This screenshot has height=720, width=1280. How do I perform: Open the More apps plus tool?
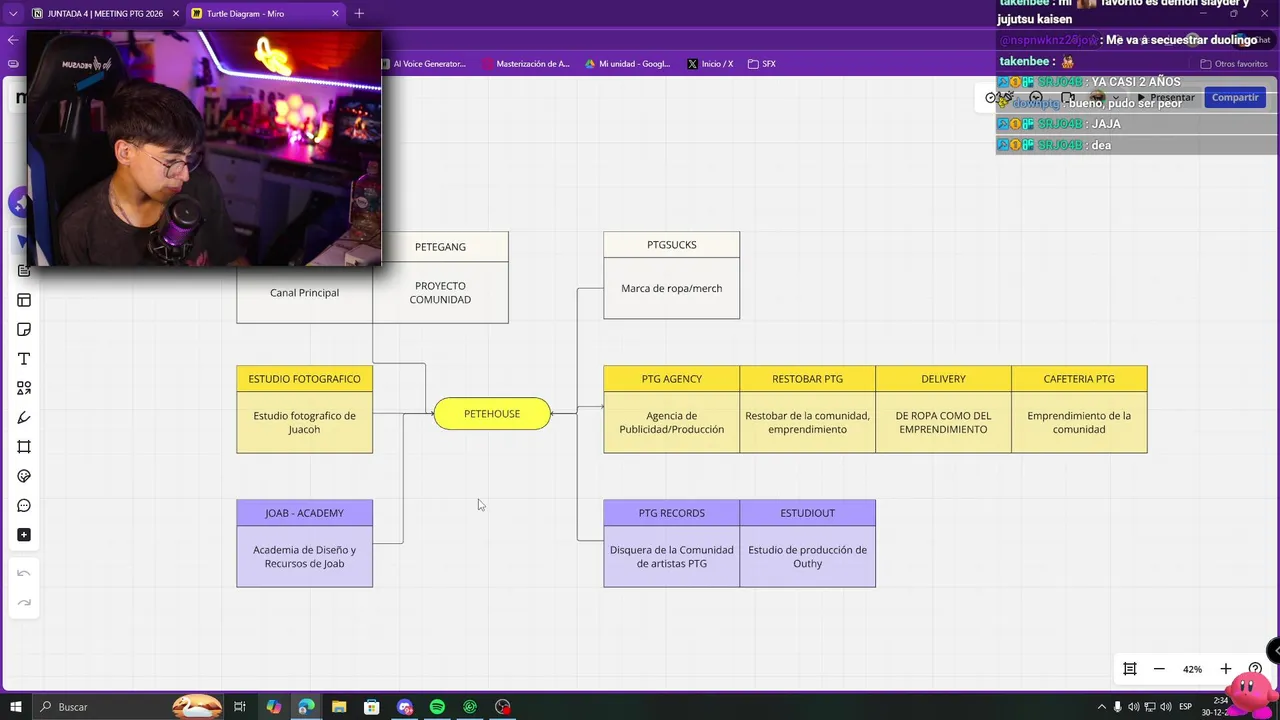(x=24, y=535)
